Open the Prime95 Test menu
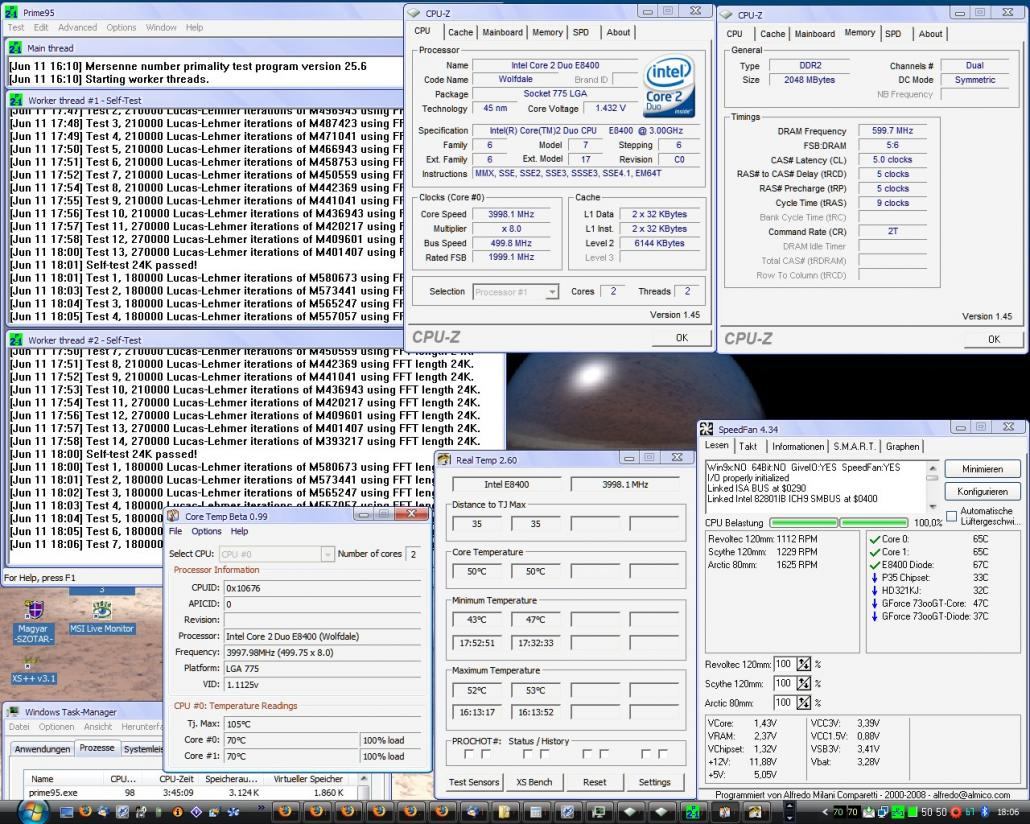 click(16, 28)
